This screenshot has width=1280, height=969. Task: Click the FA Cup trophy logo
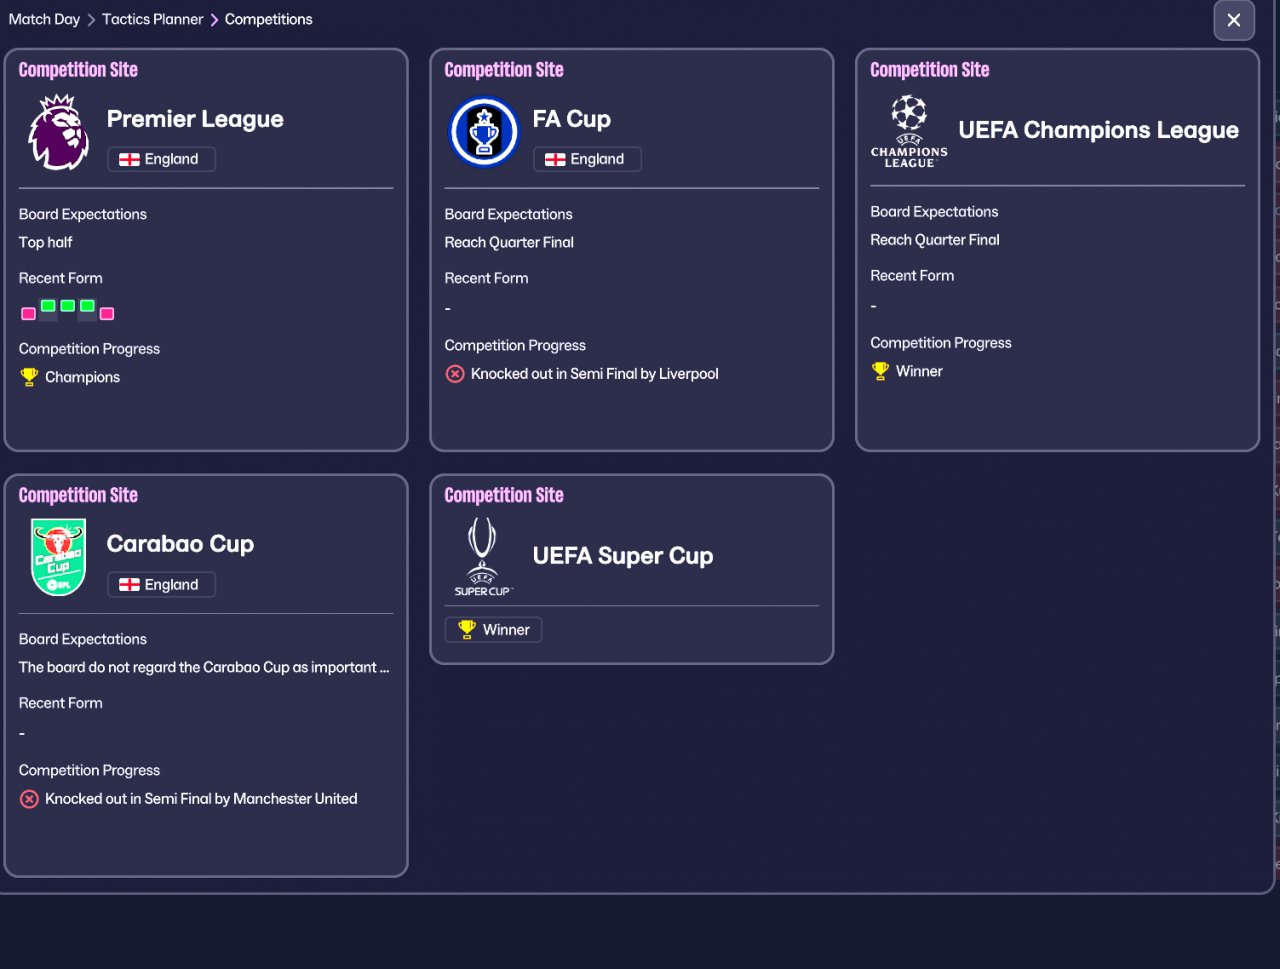[x=484, y=132]
